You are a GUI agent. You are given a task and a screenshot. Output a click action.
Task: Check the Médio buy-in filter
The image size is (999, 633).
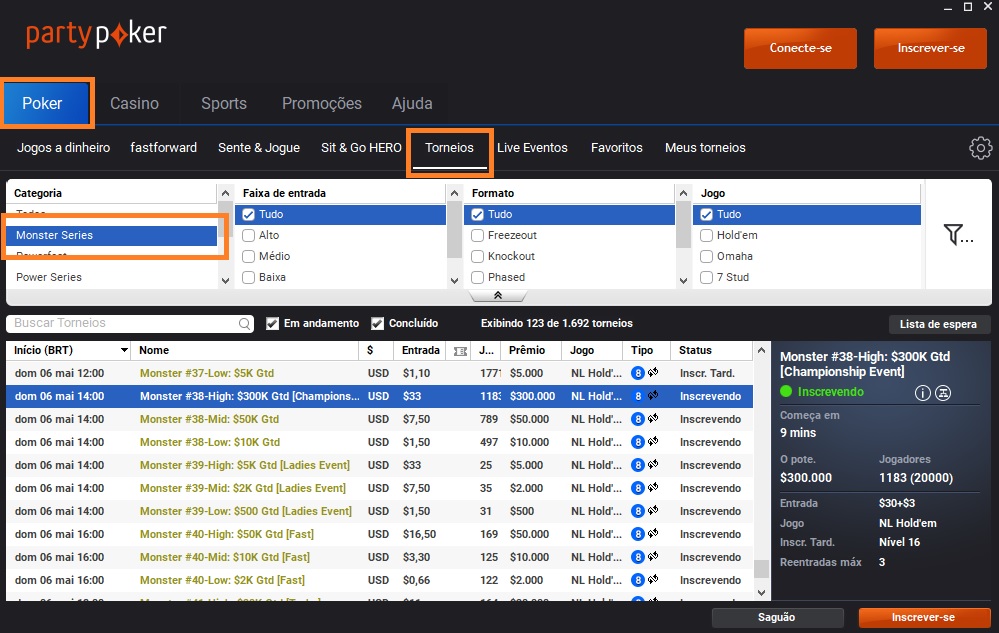248,257
